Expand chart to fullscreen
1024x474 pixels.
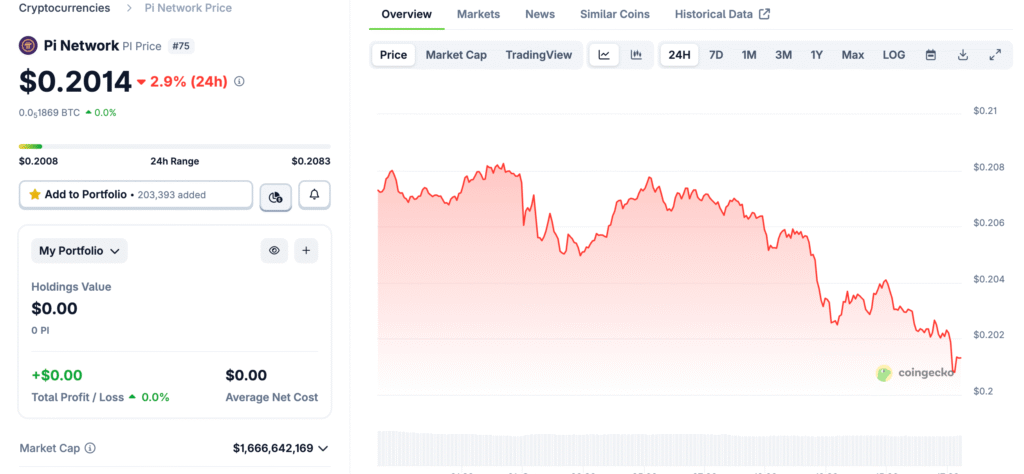coord(994,55)
